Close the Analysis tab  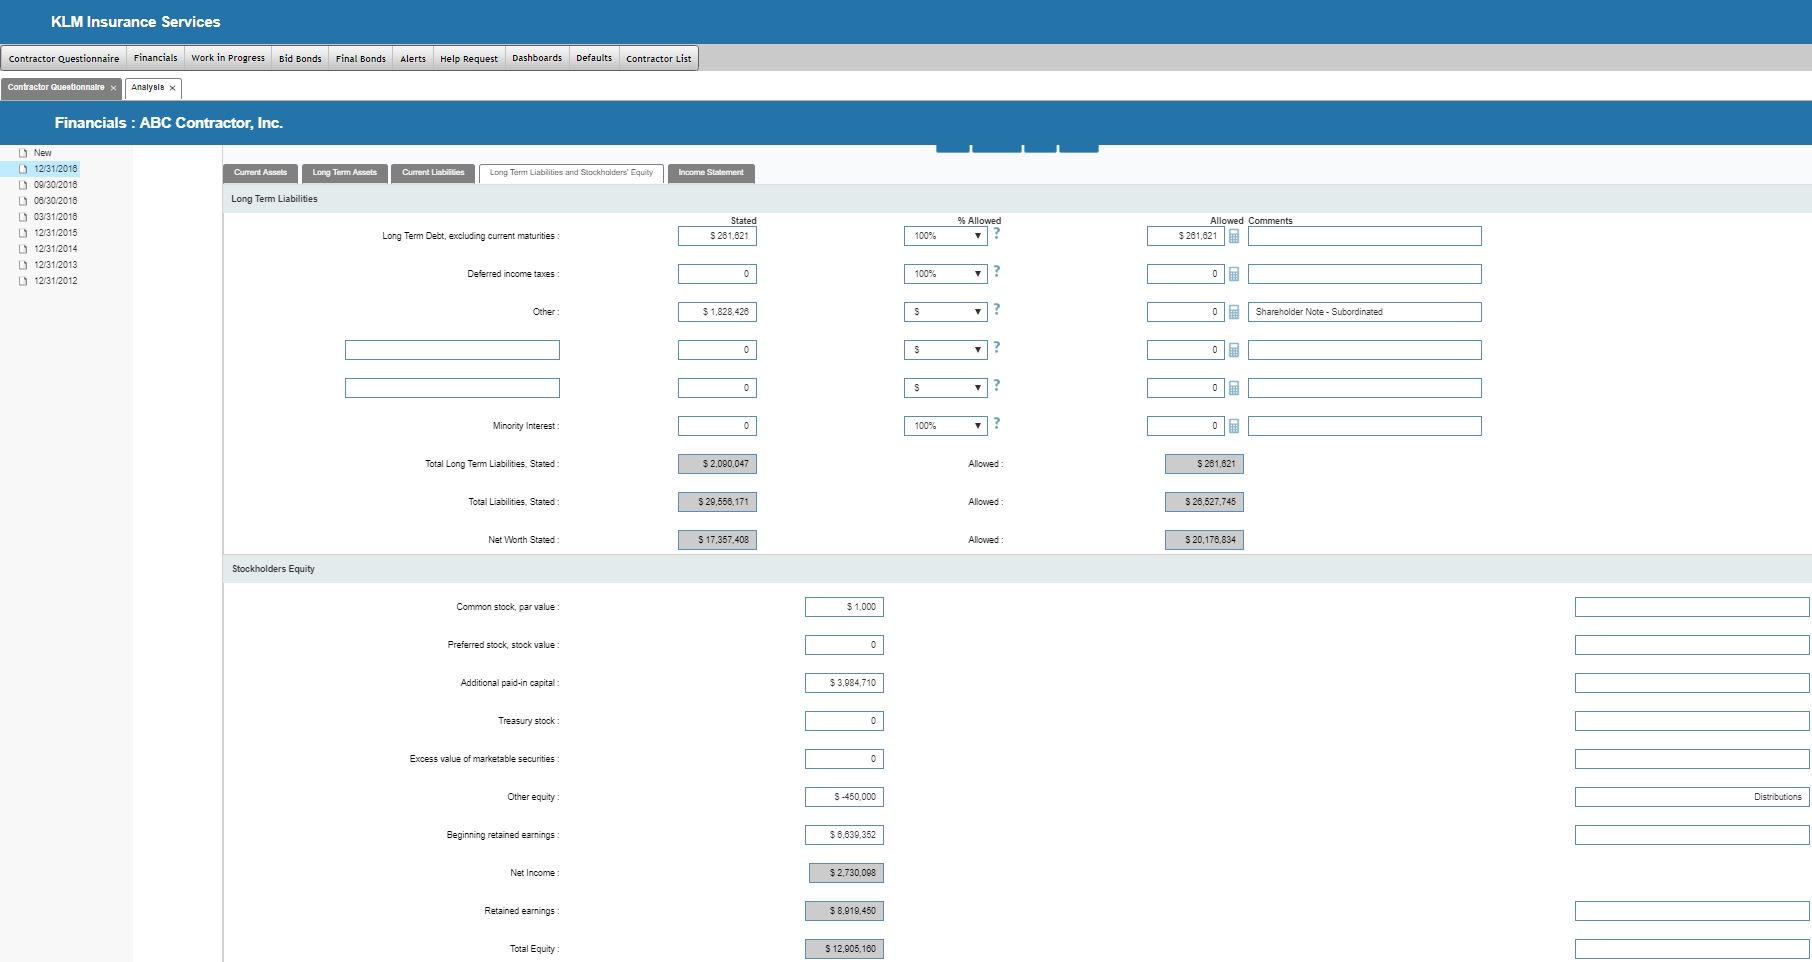click(172, 88)
